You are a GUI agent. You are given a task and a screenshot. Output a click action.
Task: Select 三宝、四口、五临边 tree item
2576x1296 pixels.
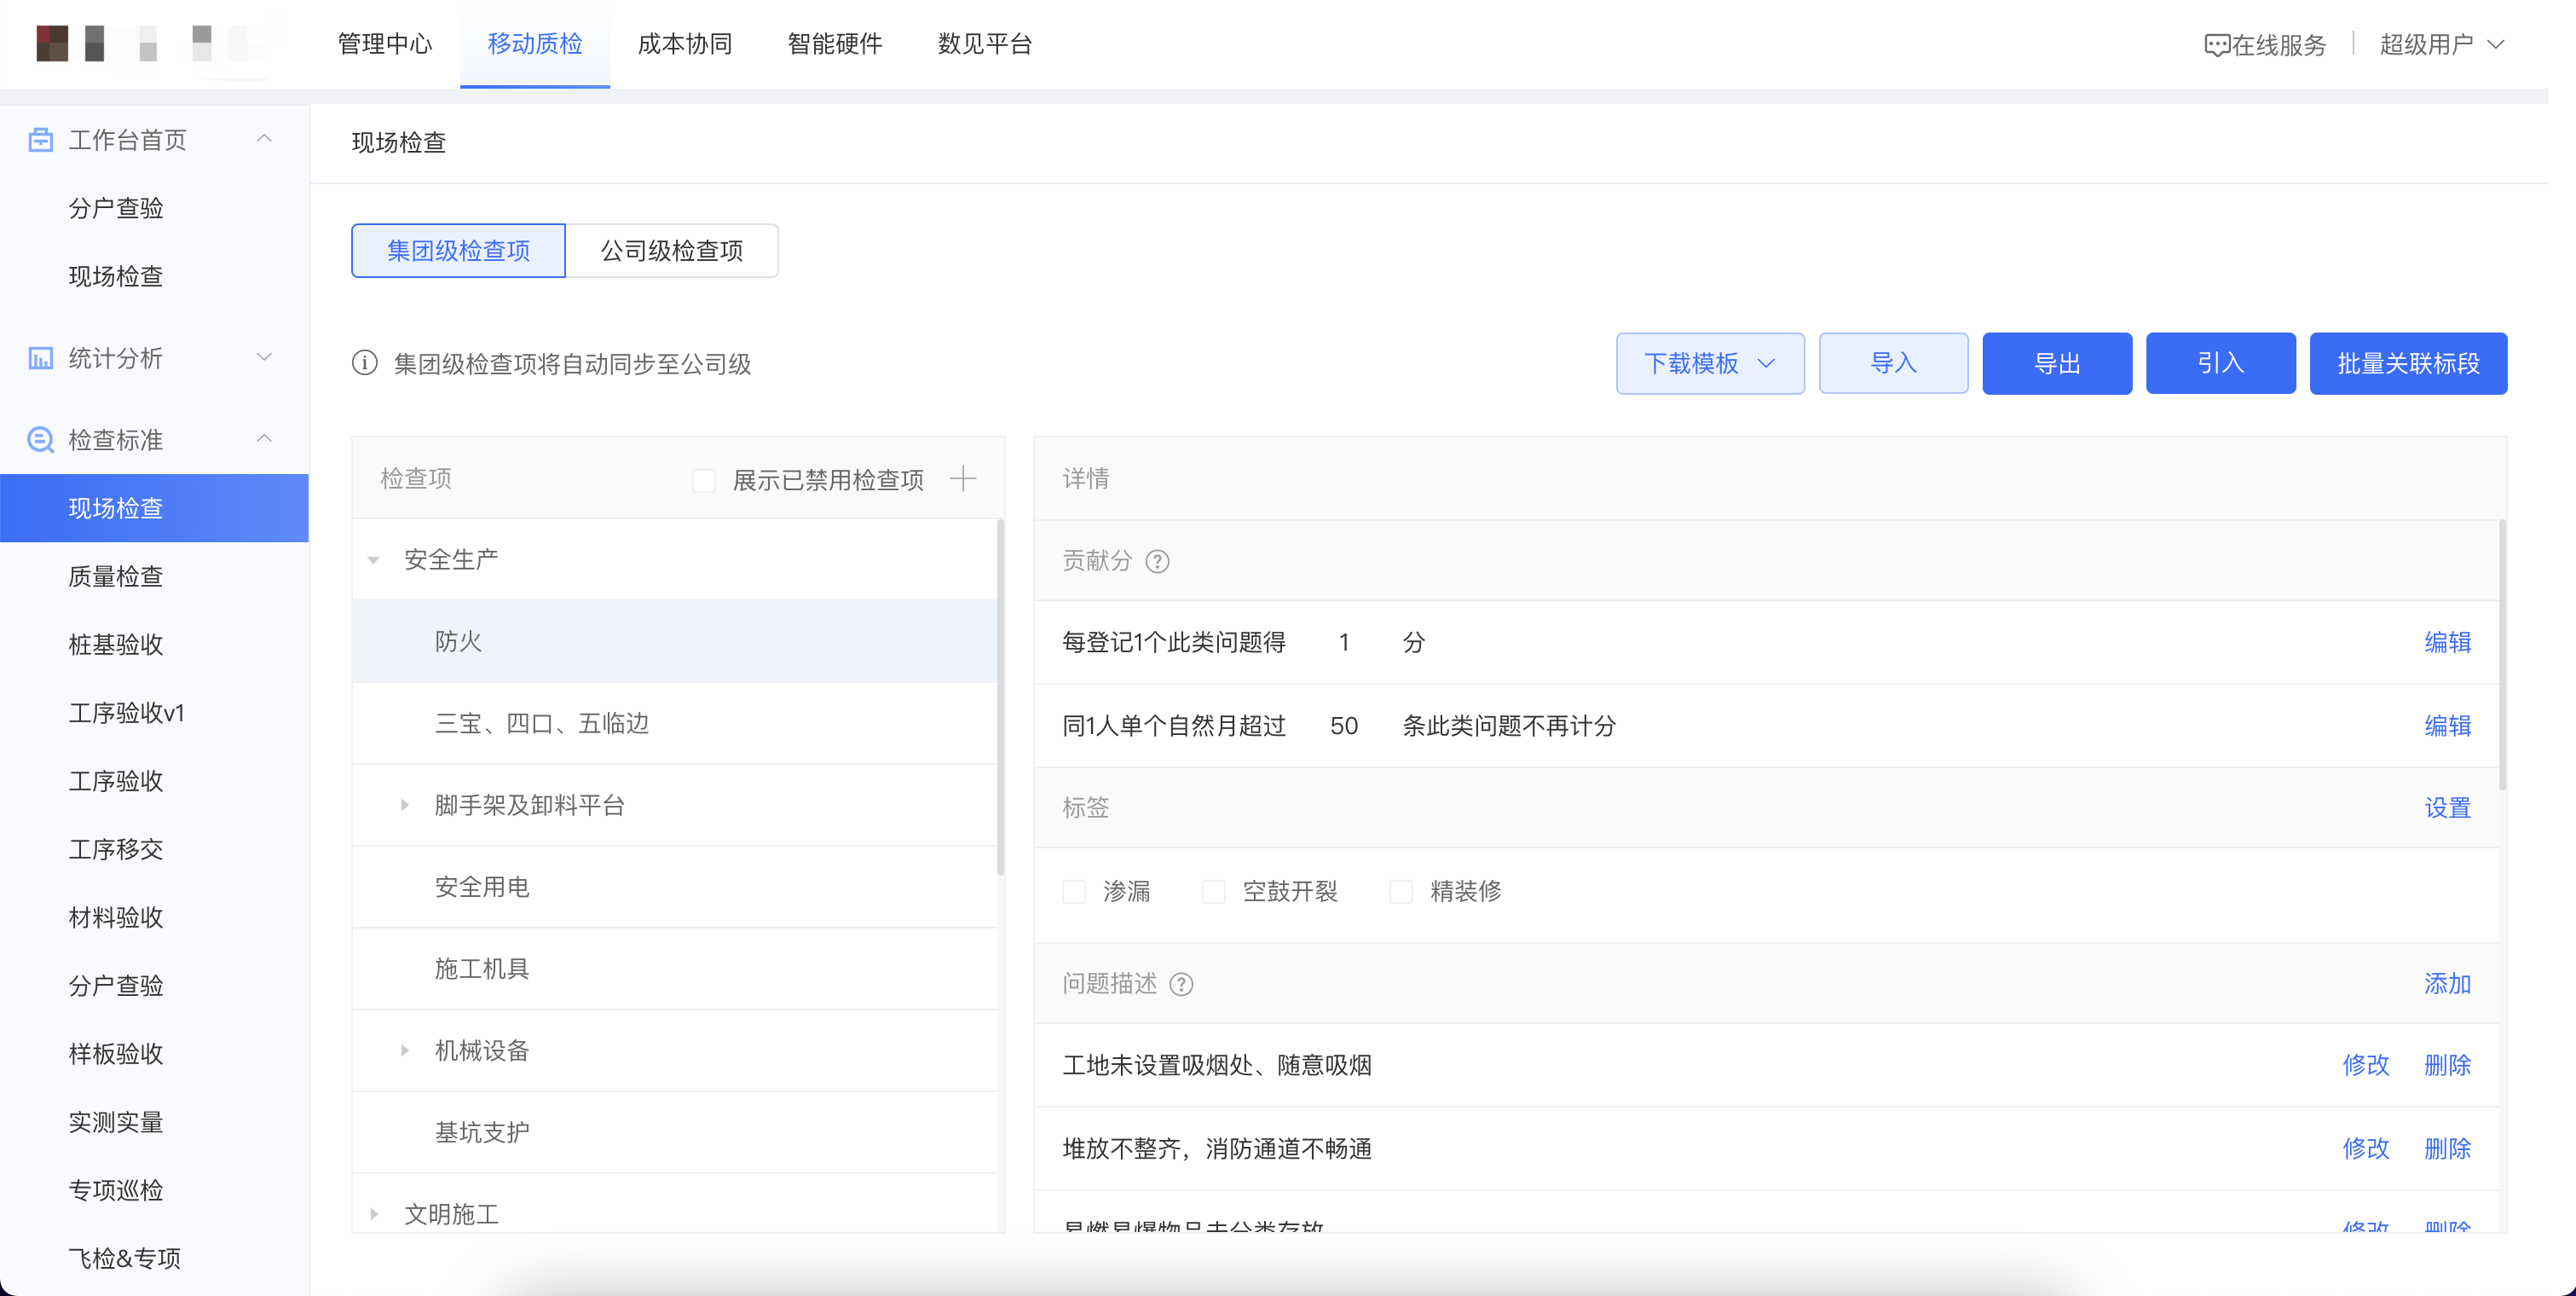click(675, 723)
